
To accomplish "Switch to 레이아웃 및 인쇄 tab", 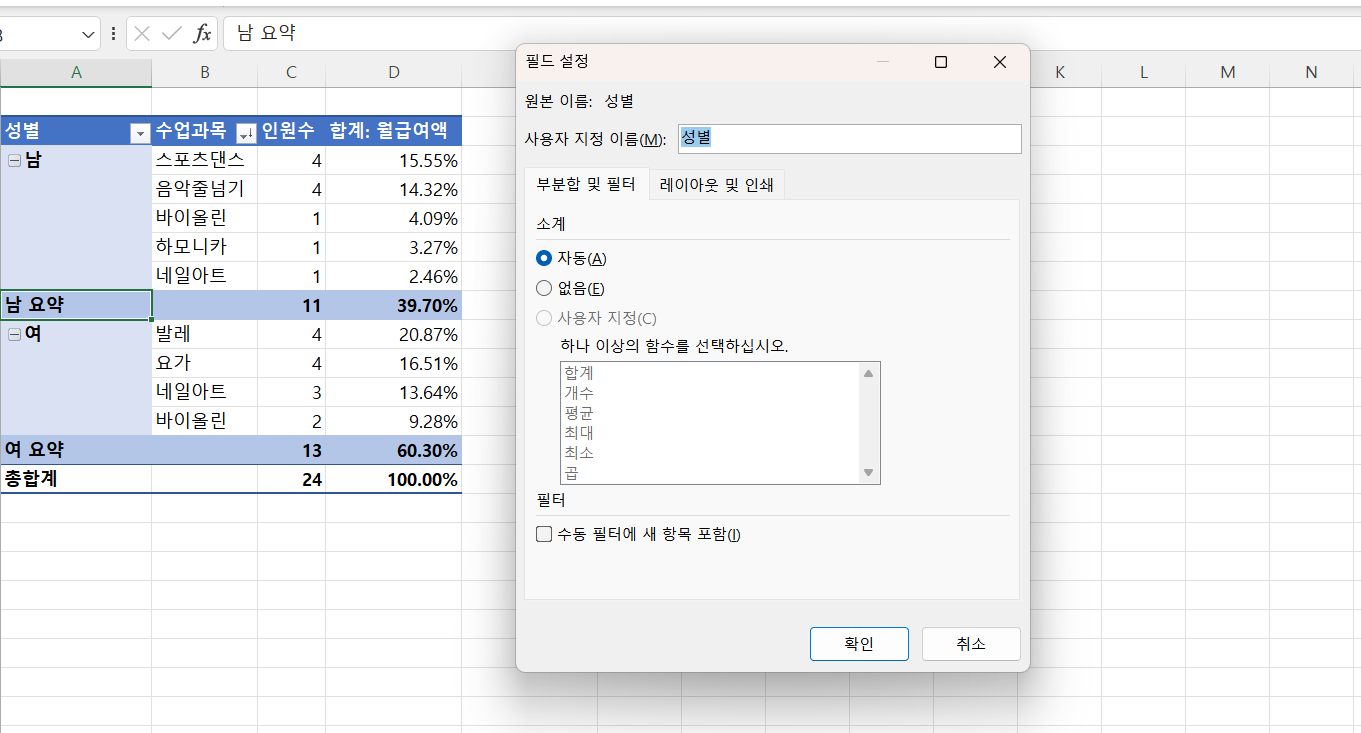I will pos(716,185).
